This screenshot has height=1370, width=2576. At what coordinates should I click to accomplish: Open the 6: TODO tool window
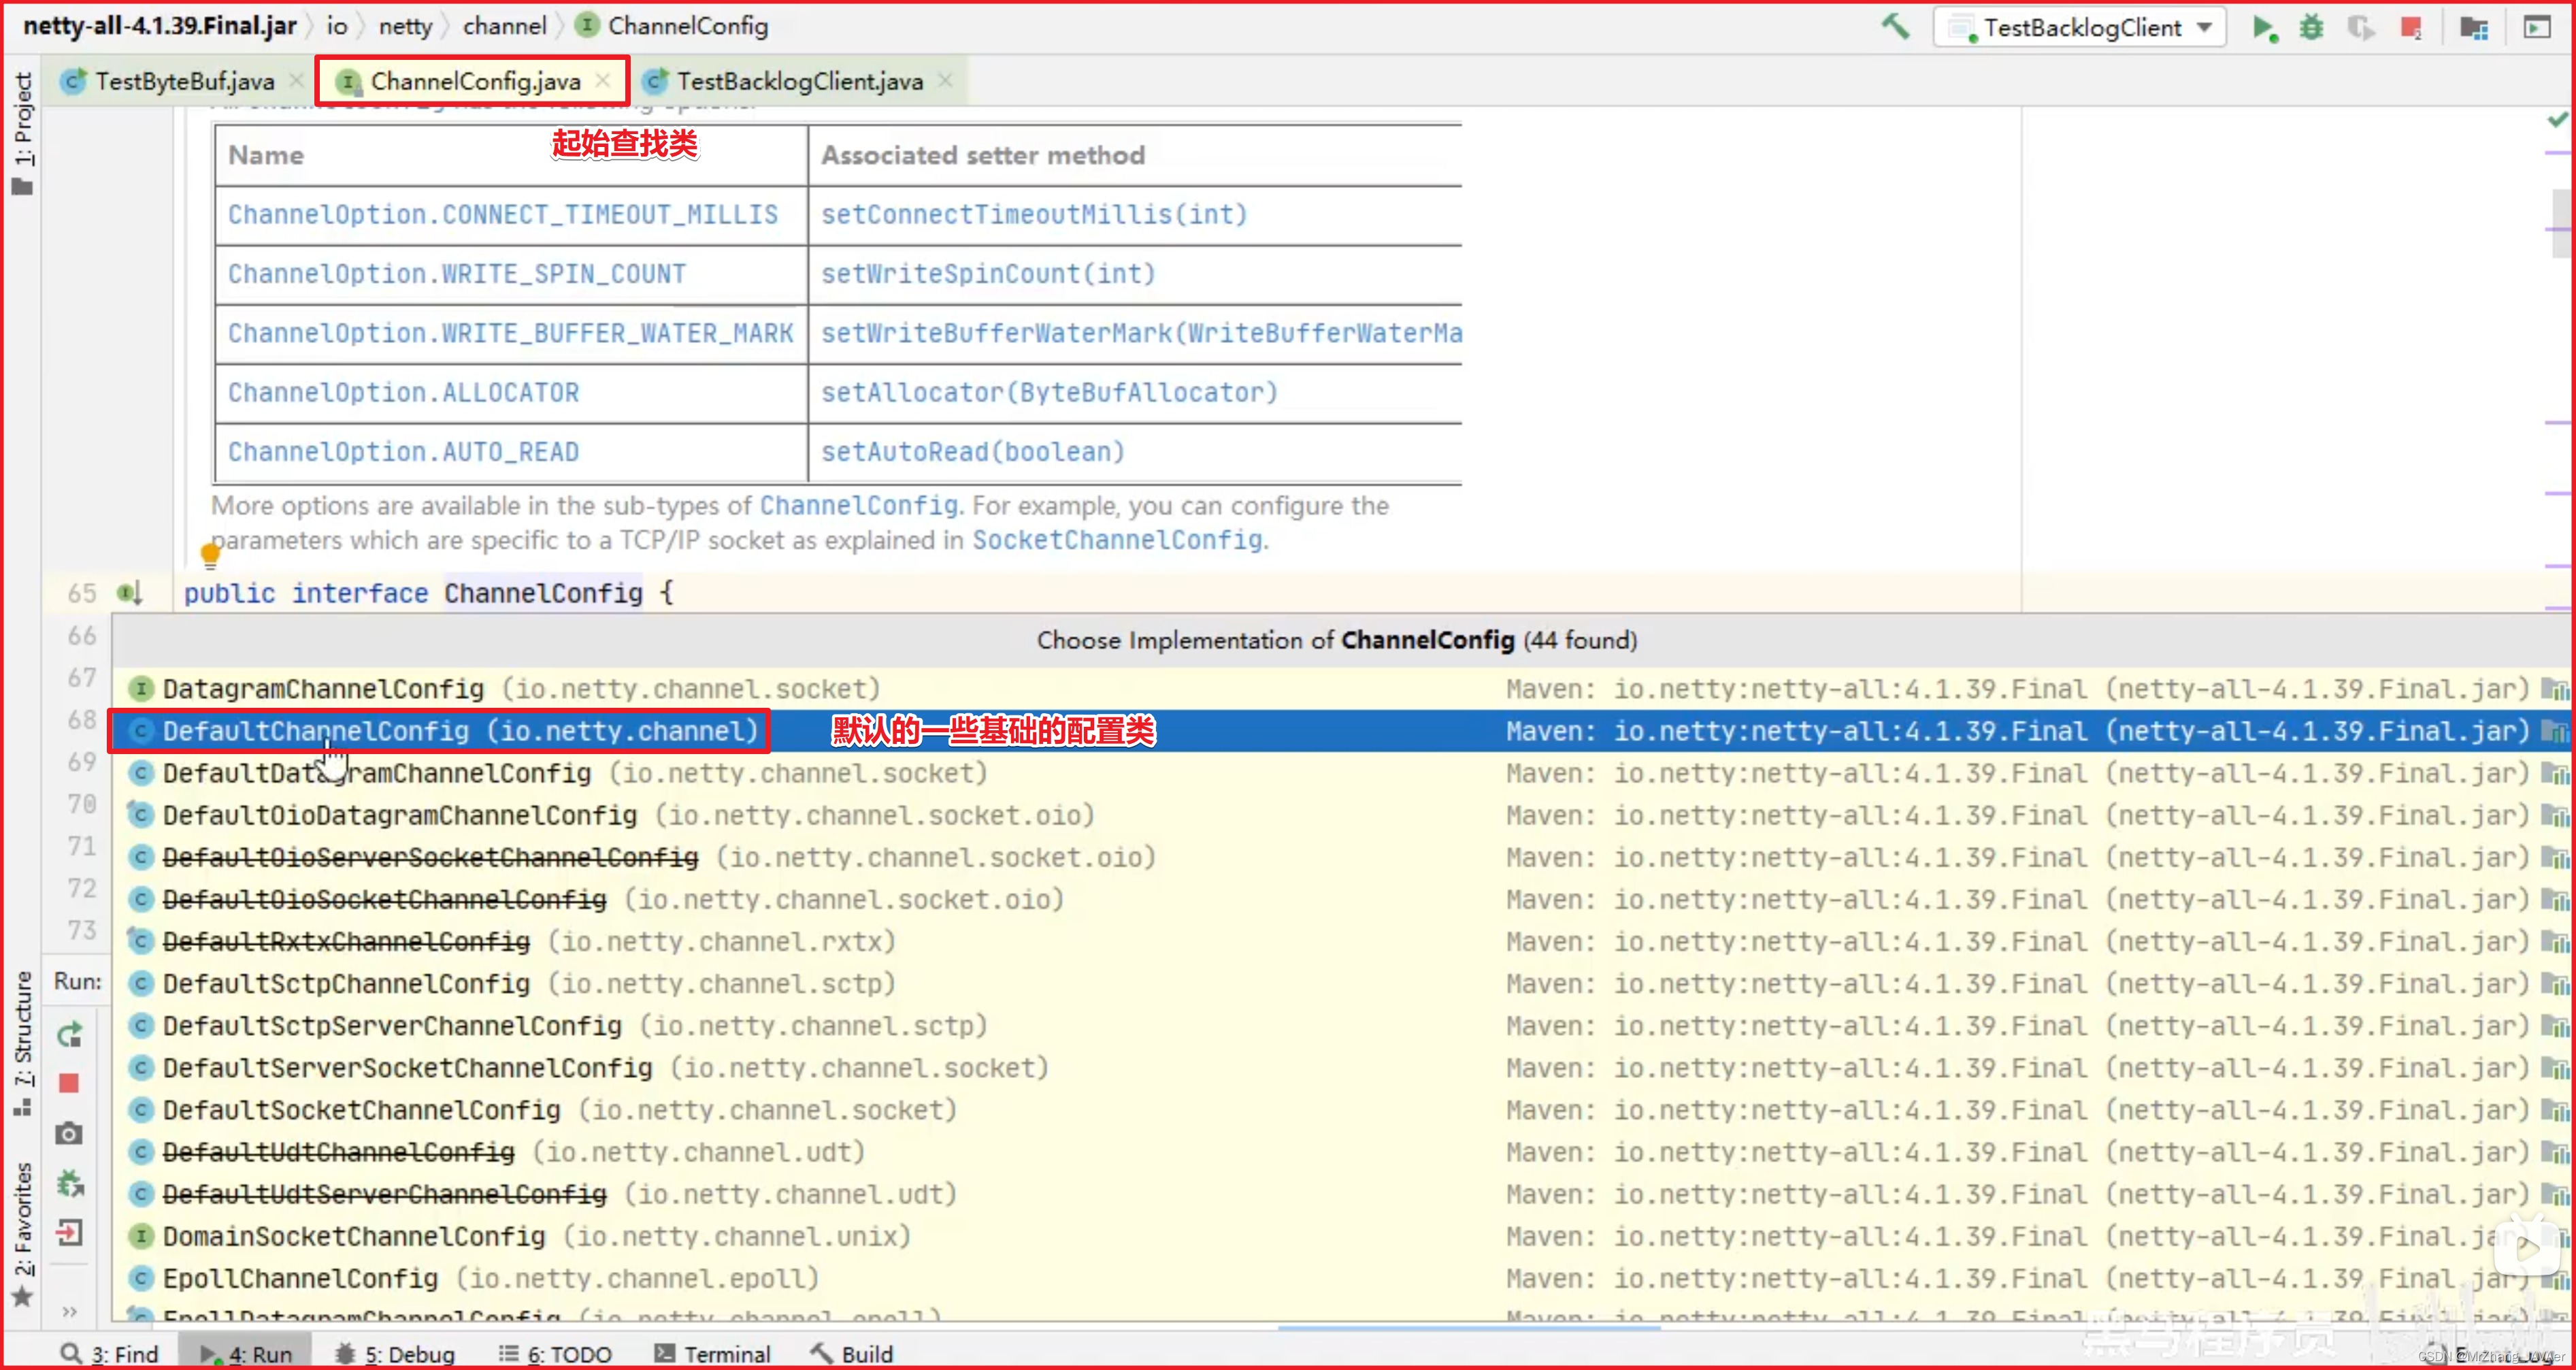point(555,1353)
